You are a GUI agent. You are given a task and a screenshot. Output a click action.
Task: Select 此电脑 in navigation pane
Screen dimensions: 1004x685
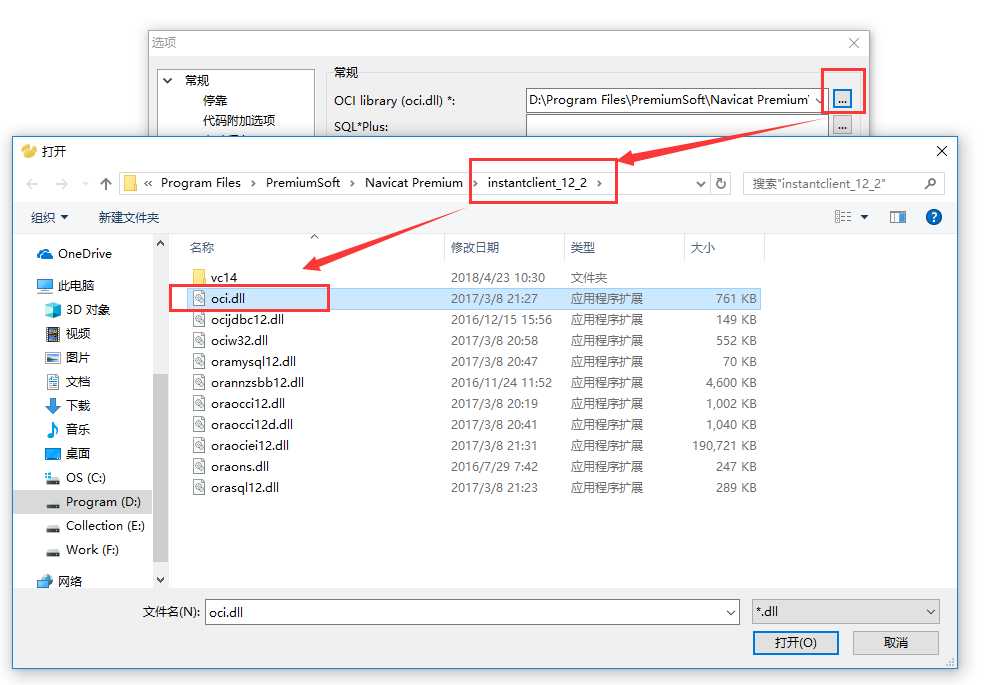pyautogui.click(x=66, y=286)
